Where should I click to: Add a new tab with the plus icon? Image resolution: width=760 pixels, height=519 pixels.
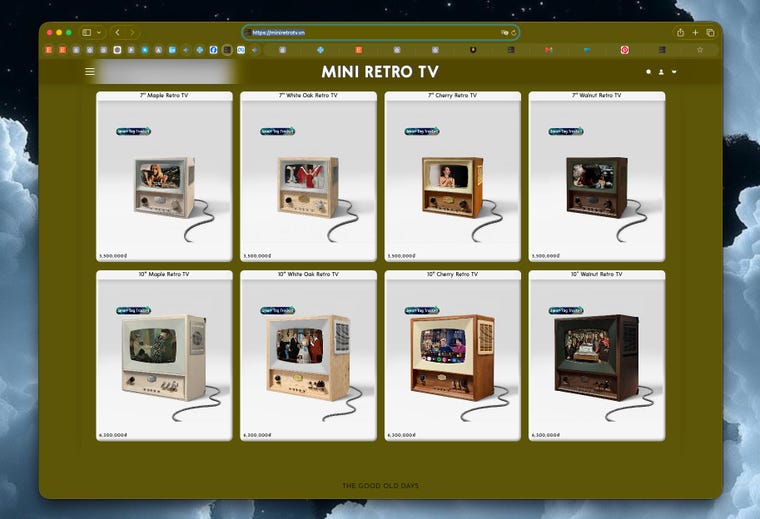pyautogui.click(x=695, y=32)
